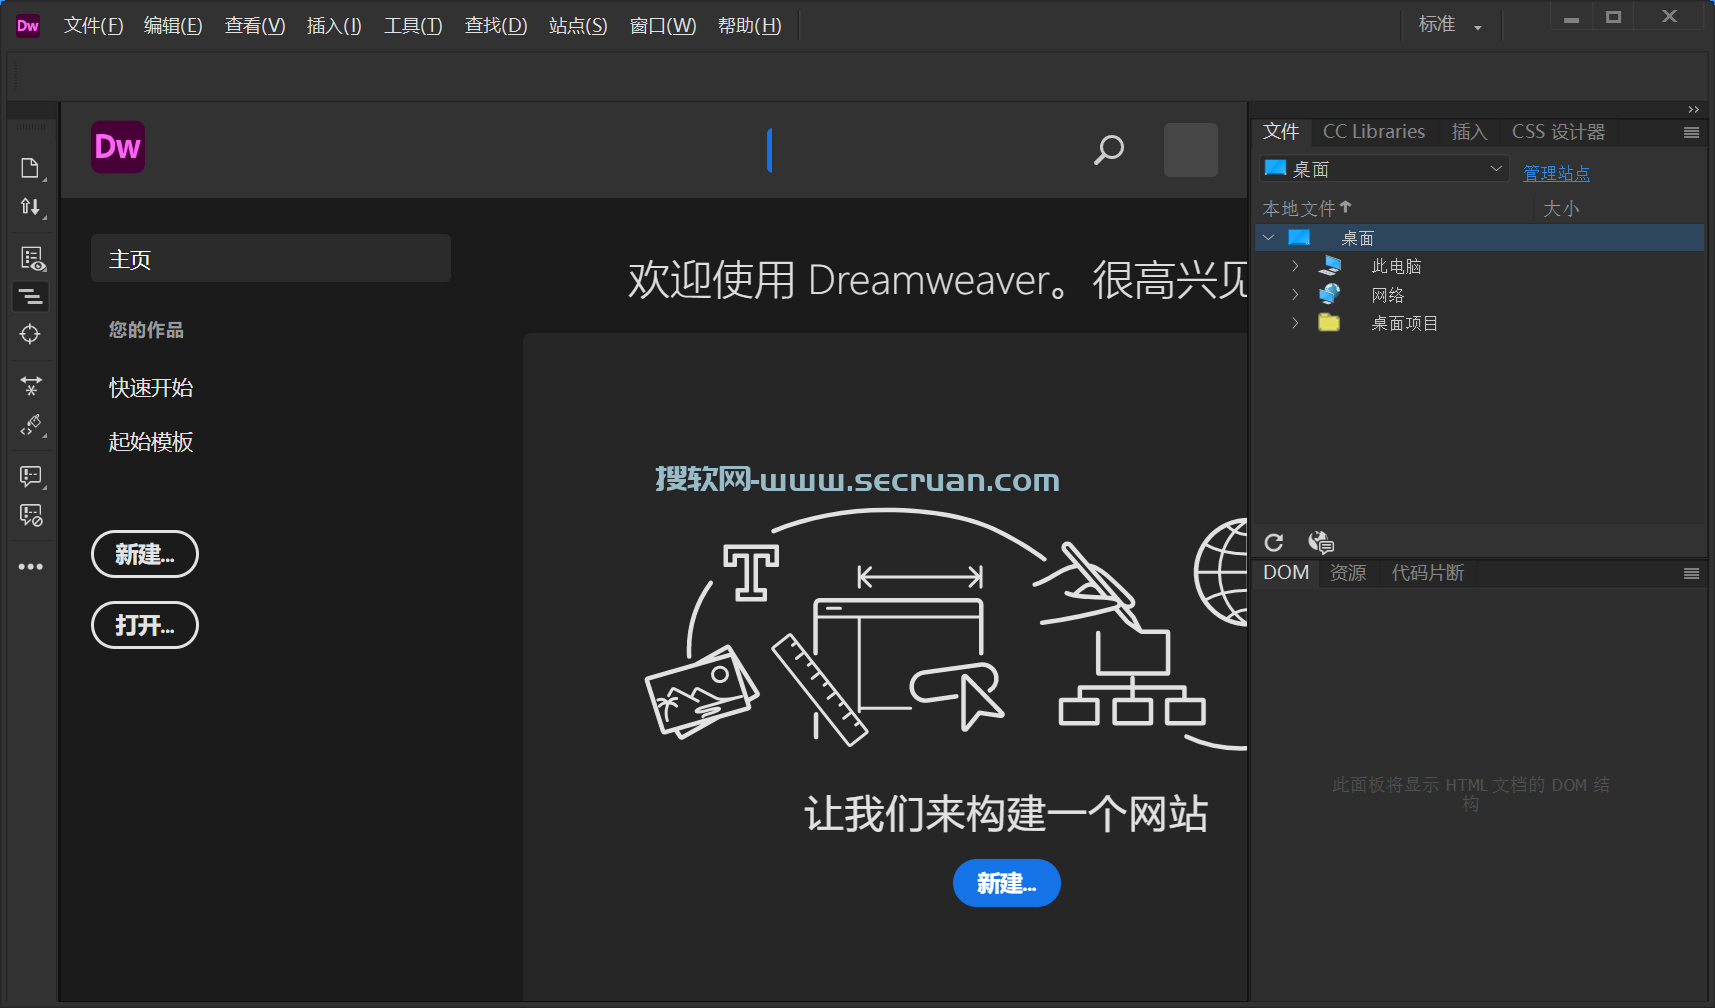Open the 文件(F) menu
1715x1008 pixels.
(x=93, y=26)
